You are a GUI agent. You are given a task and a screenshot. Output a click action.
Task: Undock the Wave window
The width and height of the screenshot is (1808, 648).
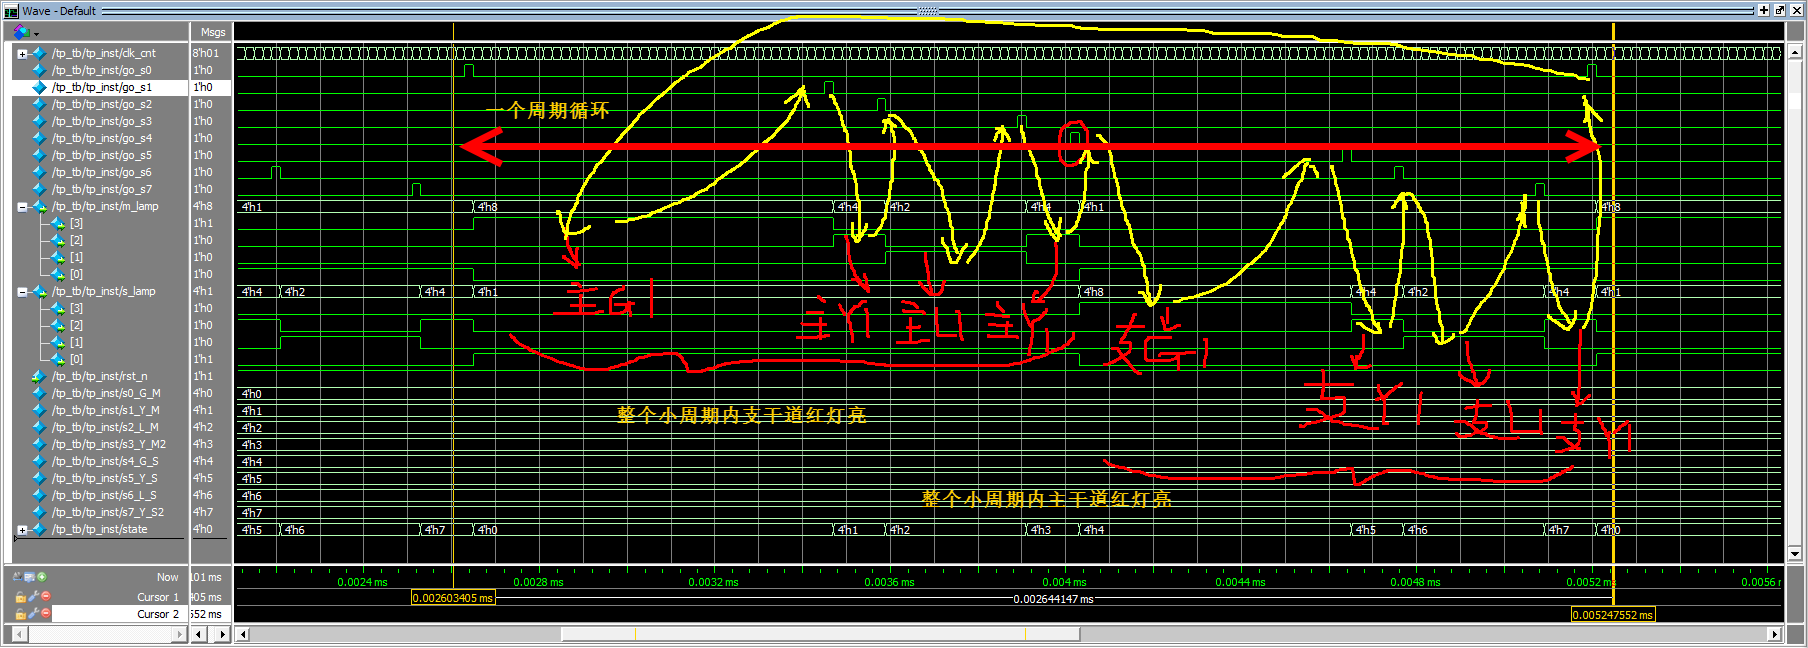tap(1780, 10)
